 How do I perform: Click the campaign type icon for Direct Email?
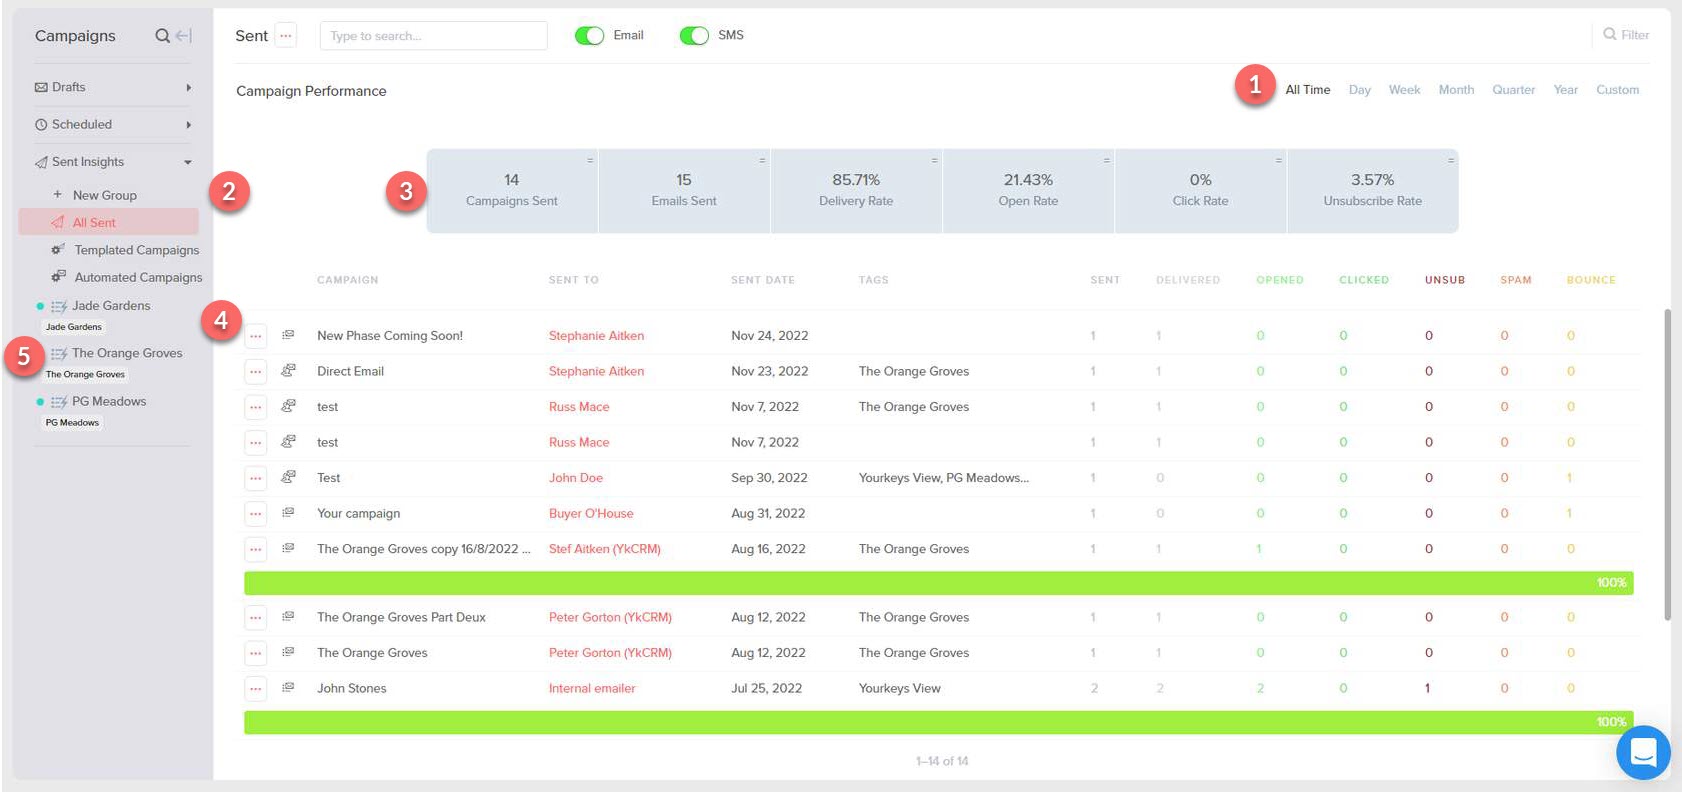tap(288, 370)
